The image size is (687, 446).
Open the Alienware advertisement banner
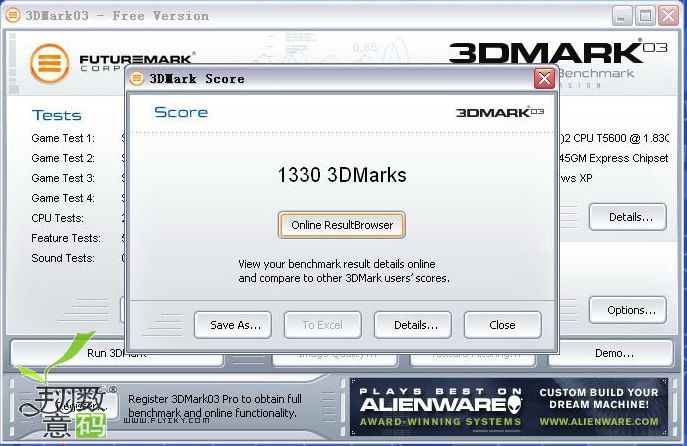(x=509, y=407)
